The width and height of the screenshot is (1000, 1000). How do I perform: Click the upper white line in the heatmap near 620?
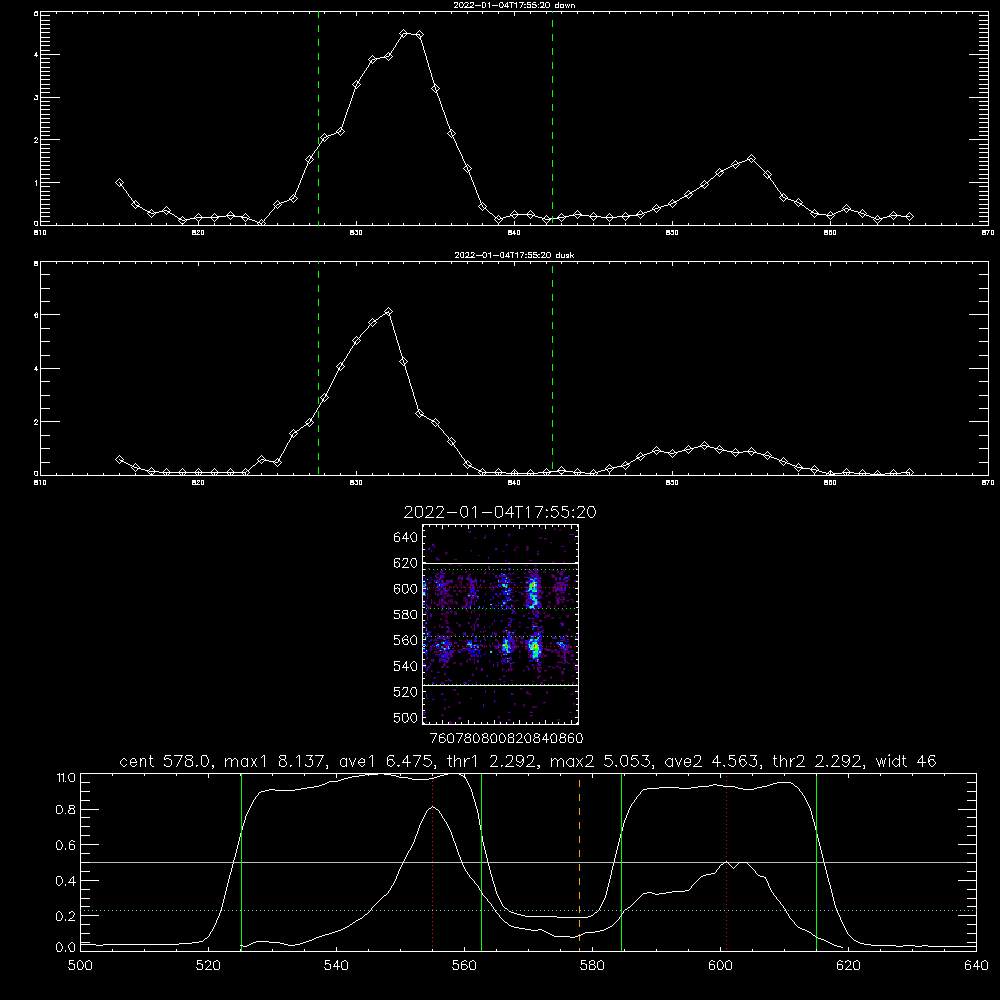coord(501,564)
